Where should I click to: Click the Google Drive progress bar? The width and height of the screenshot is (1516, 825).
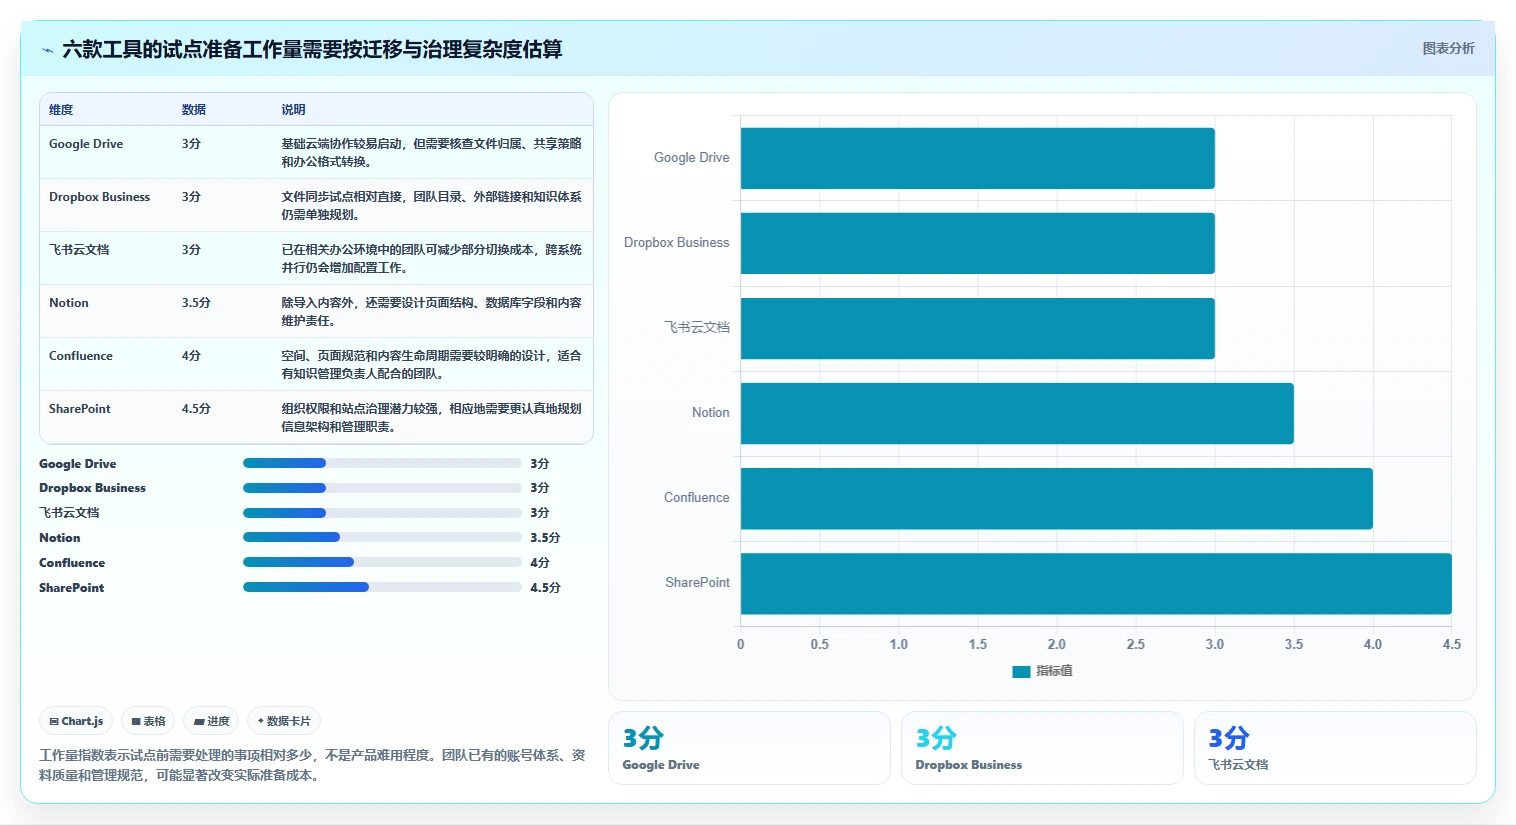(382, 463)
